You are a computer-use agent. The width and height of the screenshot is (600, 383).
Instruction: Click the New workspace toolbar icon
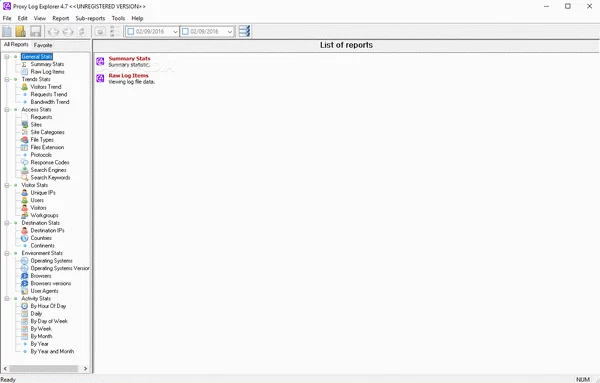click(7, 31)
